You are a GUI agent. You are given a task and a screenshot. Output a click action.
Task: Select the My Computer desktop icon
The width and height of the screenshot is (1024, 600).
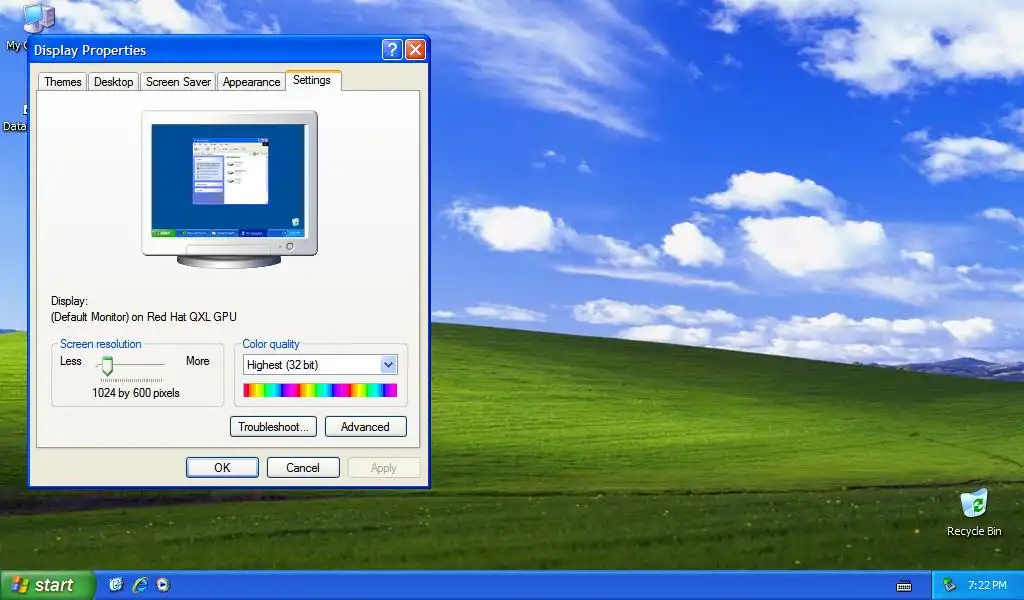[x=37, y=18]
